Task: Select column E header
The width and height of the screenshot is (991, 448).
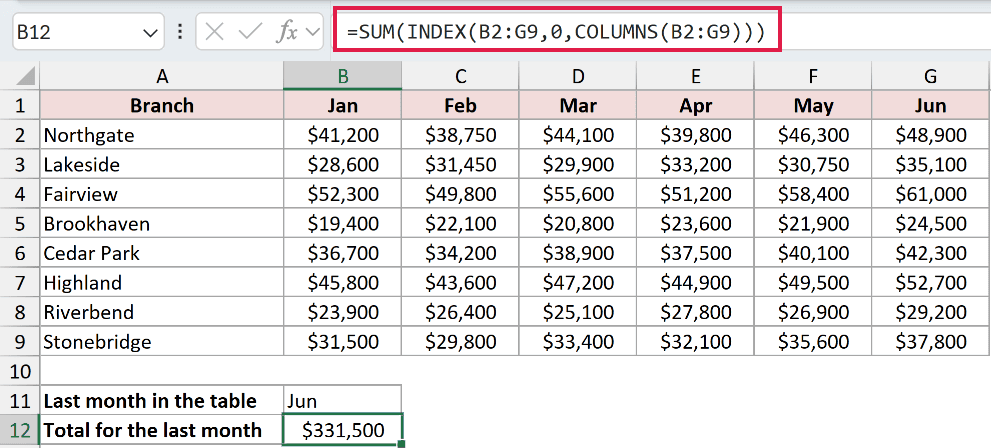Action: (x=695, y=76)
